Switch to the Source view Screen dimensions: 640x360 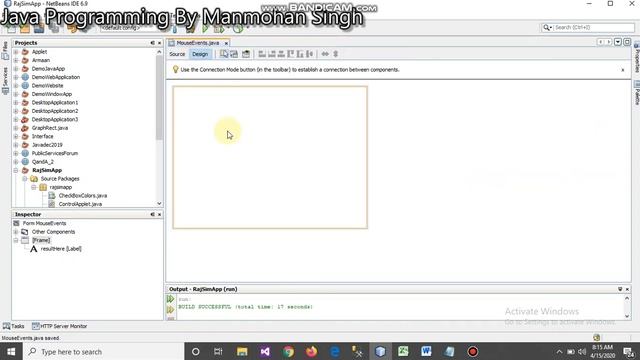coord(177,54)
